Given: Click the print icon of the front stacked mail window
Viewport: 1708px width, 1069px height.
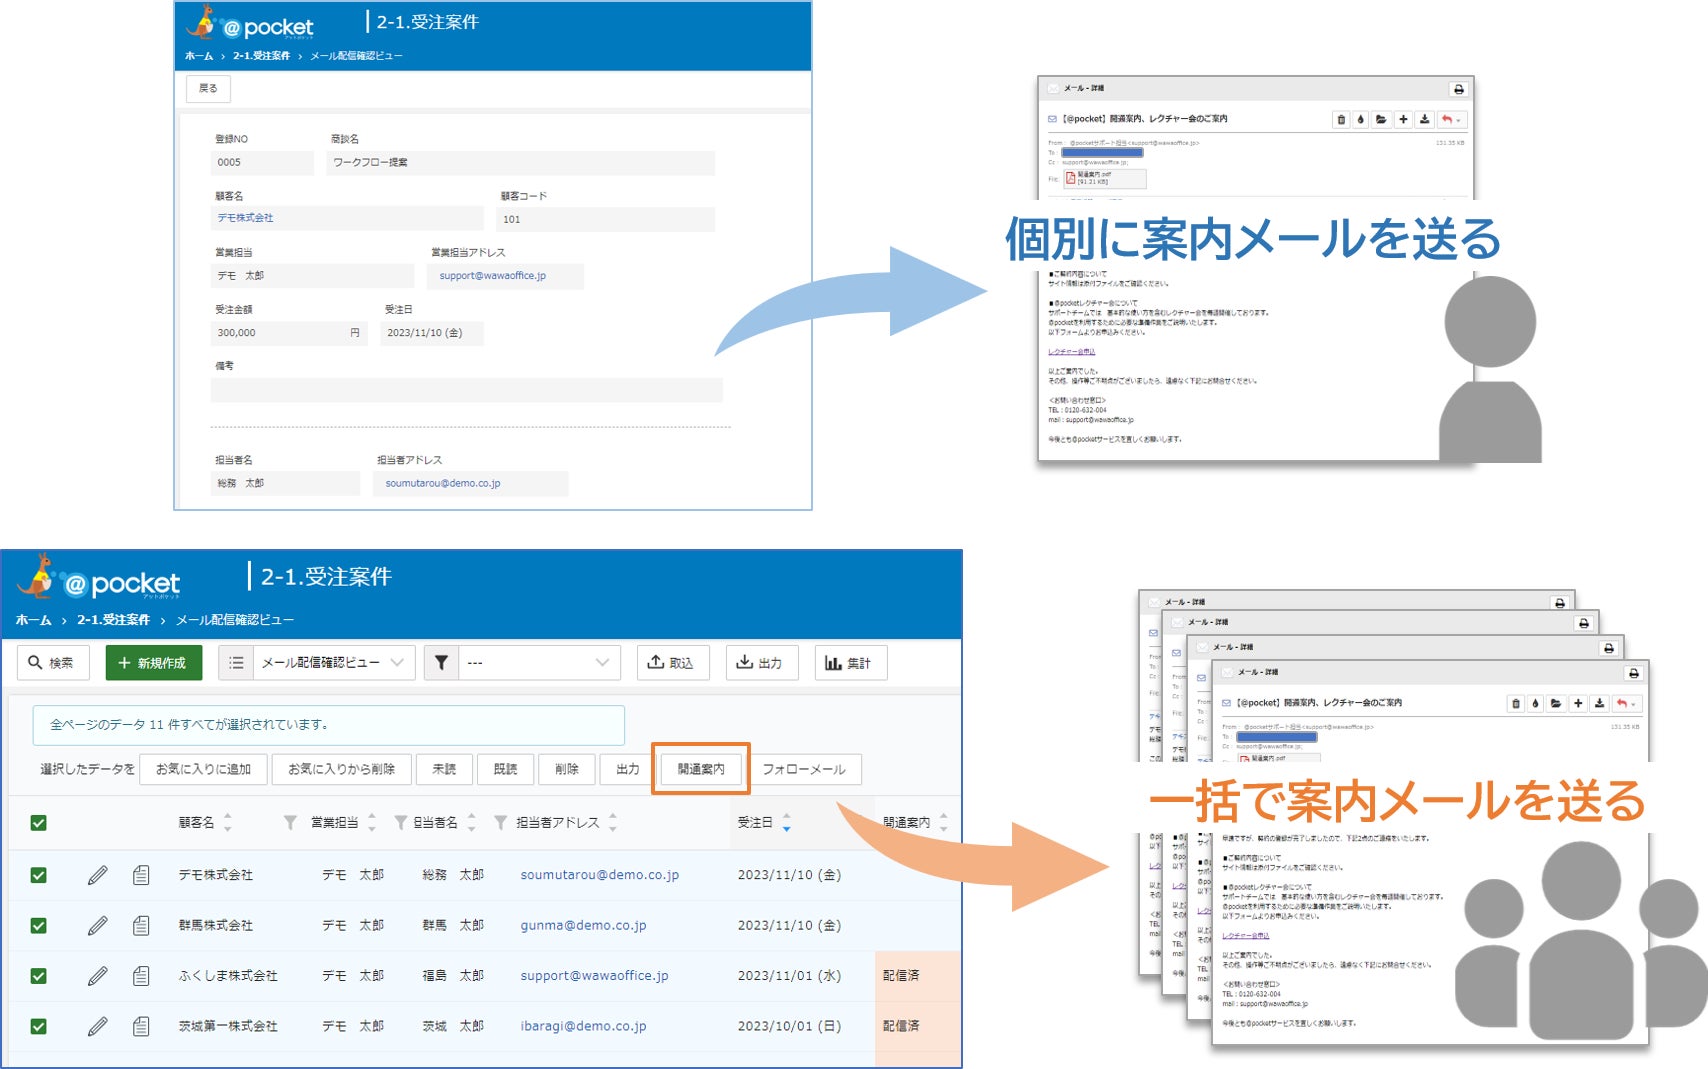Looking at the screenshot, I should pyautogui.click(x=1633, y=673).
